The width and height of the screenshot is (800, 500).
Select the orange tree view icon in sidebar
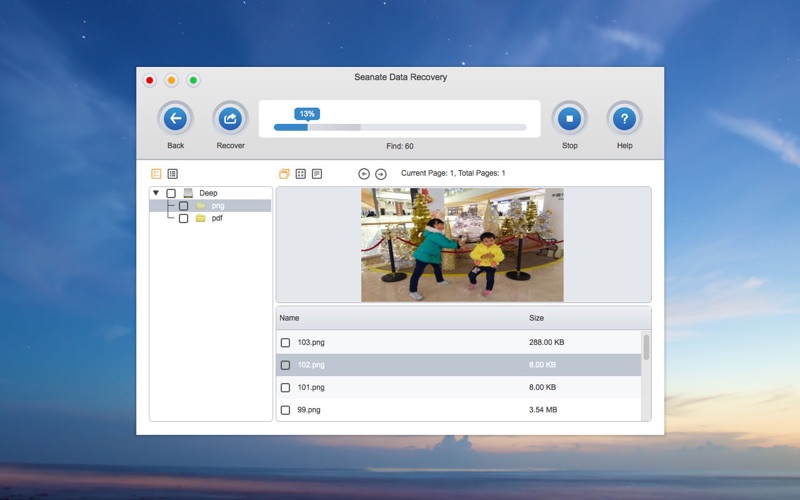pyautogui.click(x=156, y=174)
